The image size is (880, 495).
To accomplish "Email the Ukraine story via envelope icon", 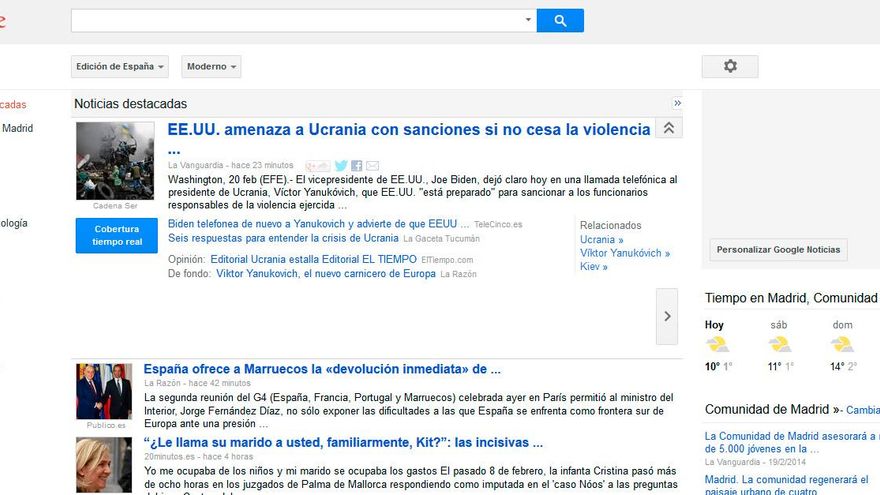I will pos(372,166).
